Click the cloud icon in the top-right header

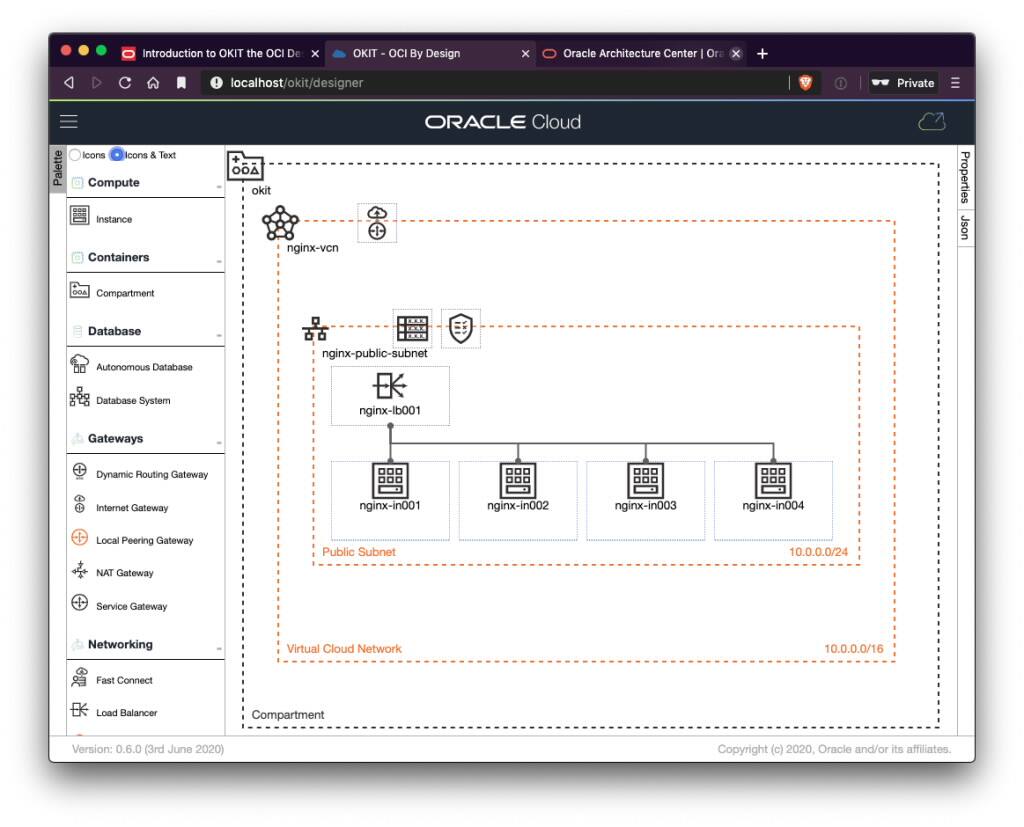(932, 121)
